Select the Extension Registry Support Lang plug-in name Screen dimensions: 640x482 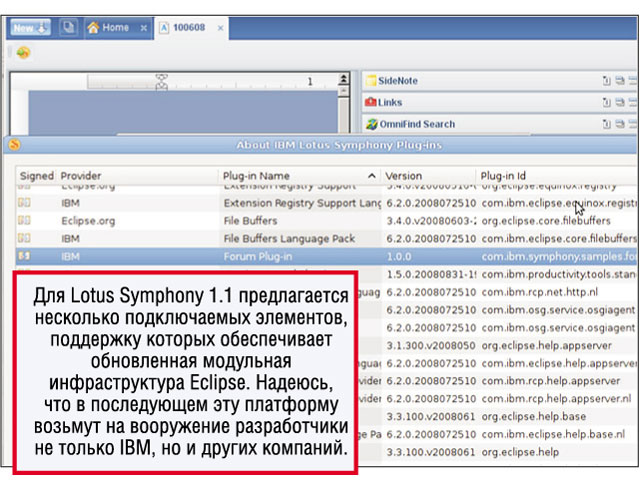(302, 203)
